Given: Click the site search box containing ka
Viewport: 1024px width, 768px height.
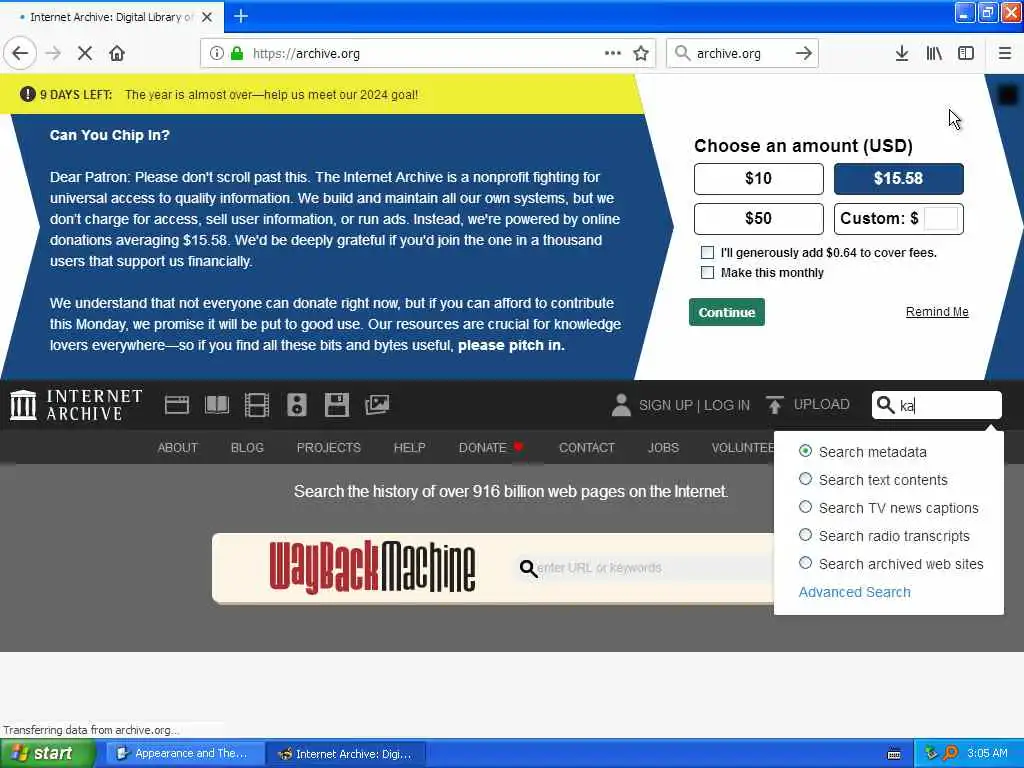Looking at the screenshot, I should 936,405.
